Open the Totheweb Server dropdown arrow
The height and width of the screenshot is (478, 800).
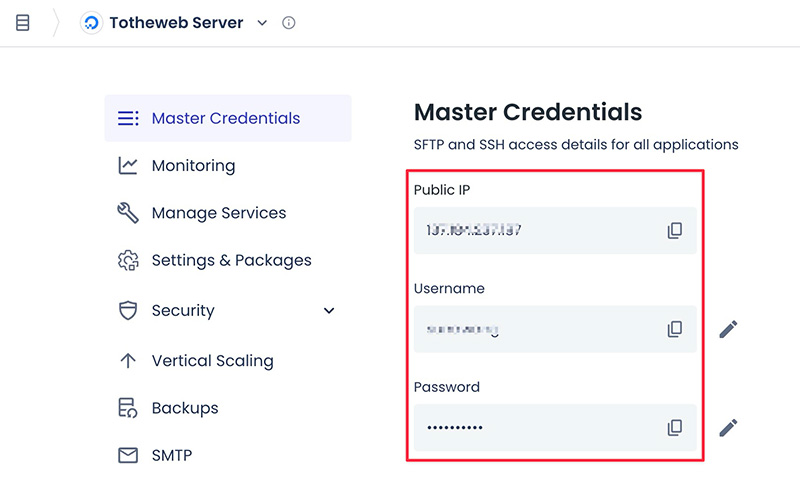(262, 23)
